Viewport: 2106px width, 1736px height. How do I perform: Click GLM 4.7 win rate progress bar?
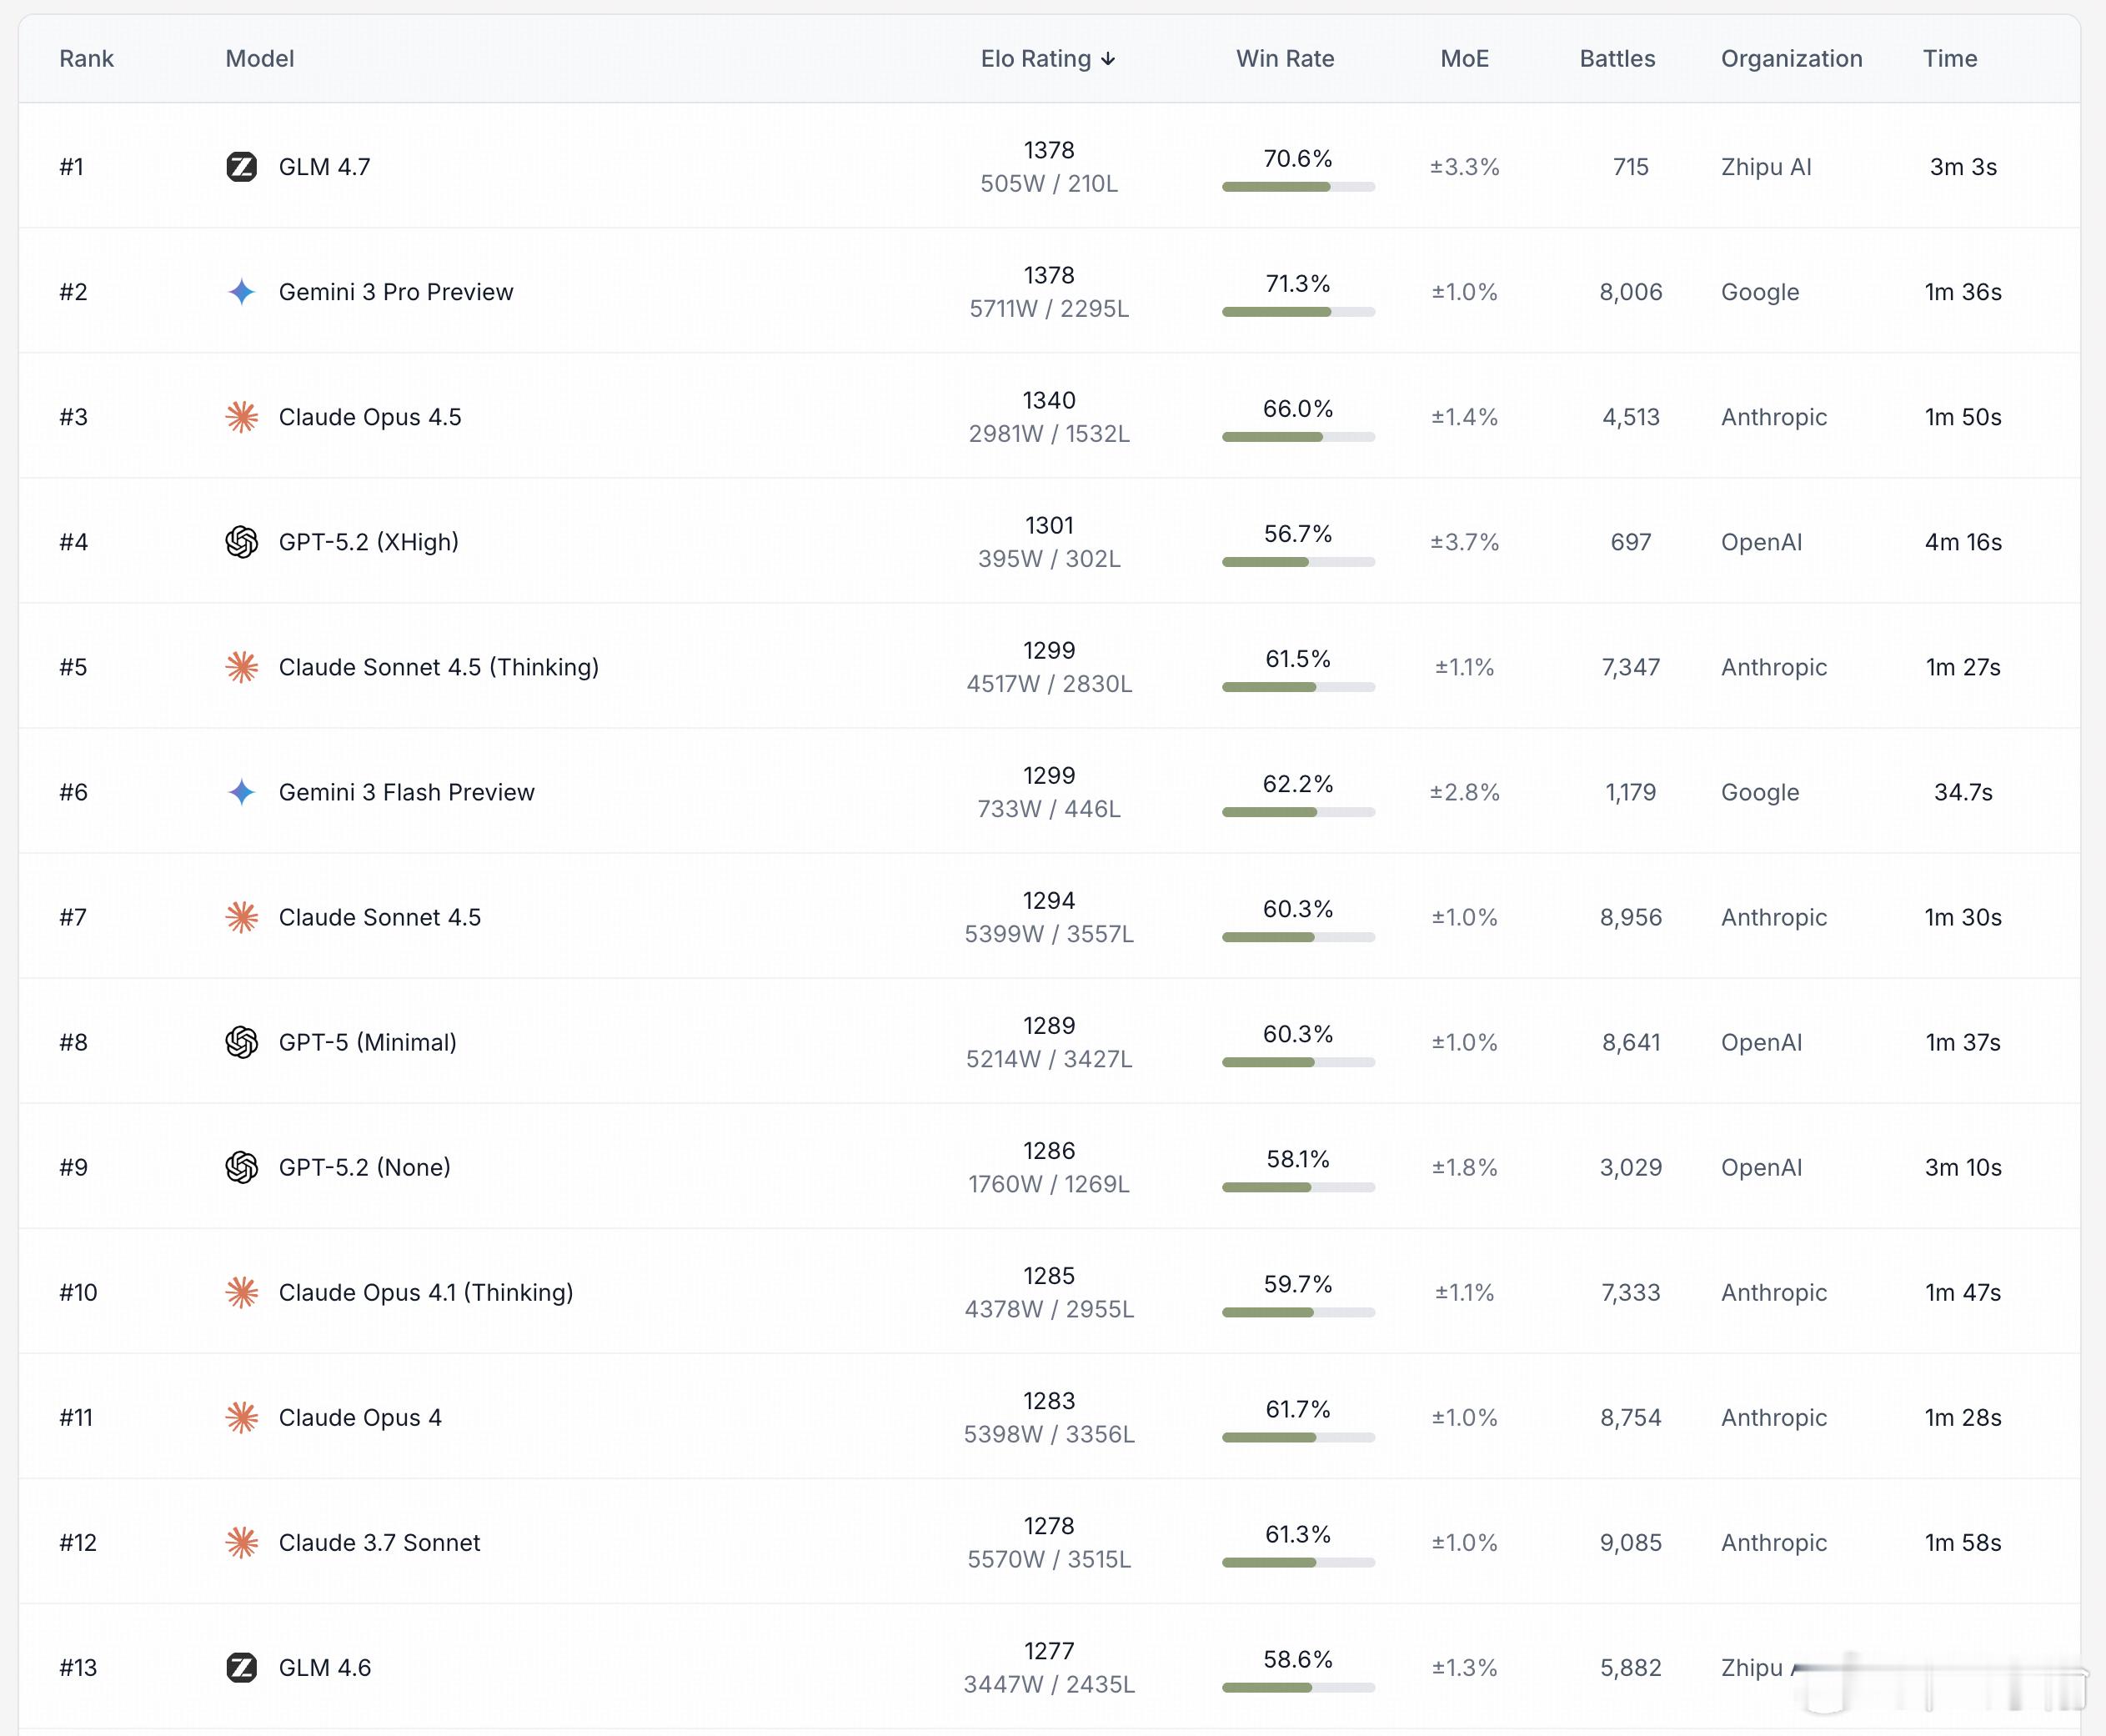(1297, 187)
